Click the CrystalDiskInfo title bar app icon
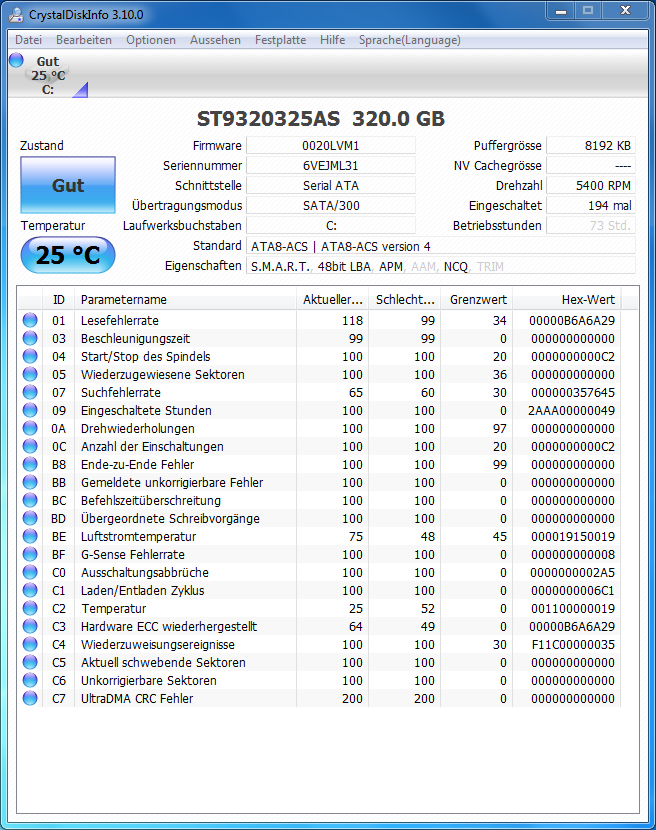Screen dimensions: 656x830 pos(16,15)
